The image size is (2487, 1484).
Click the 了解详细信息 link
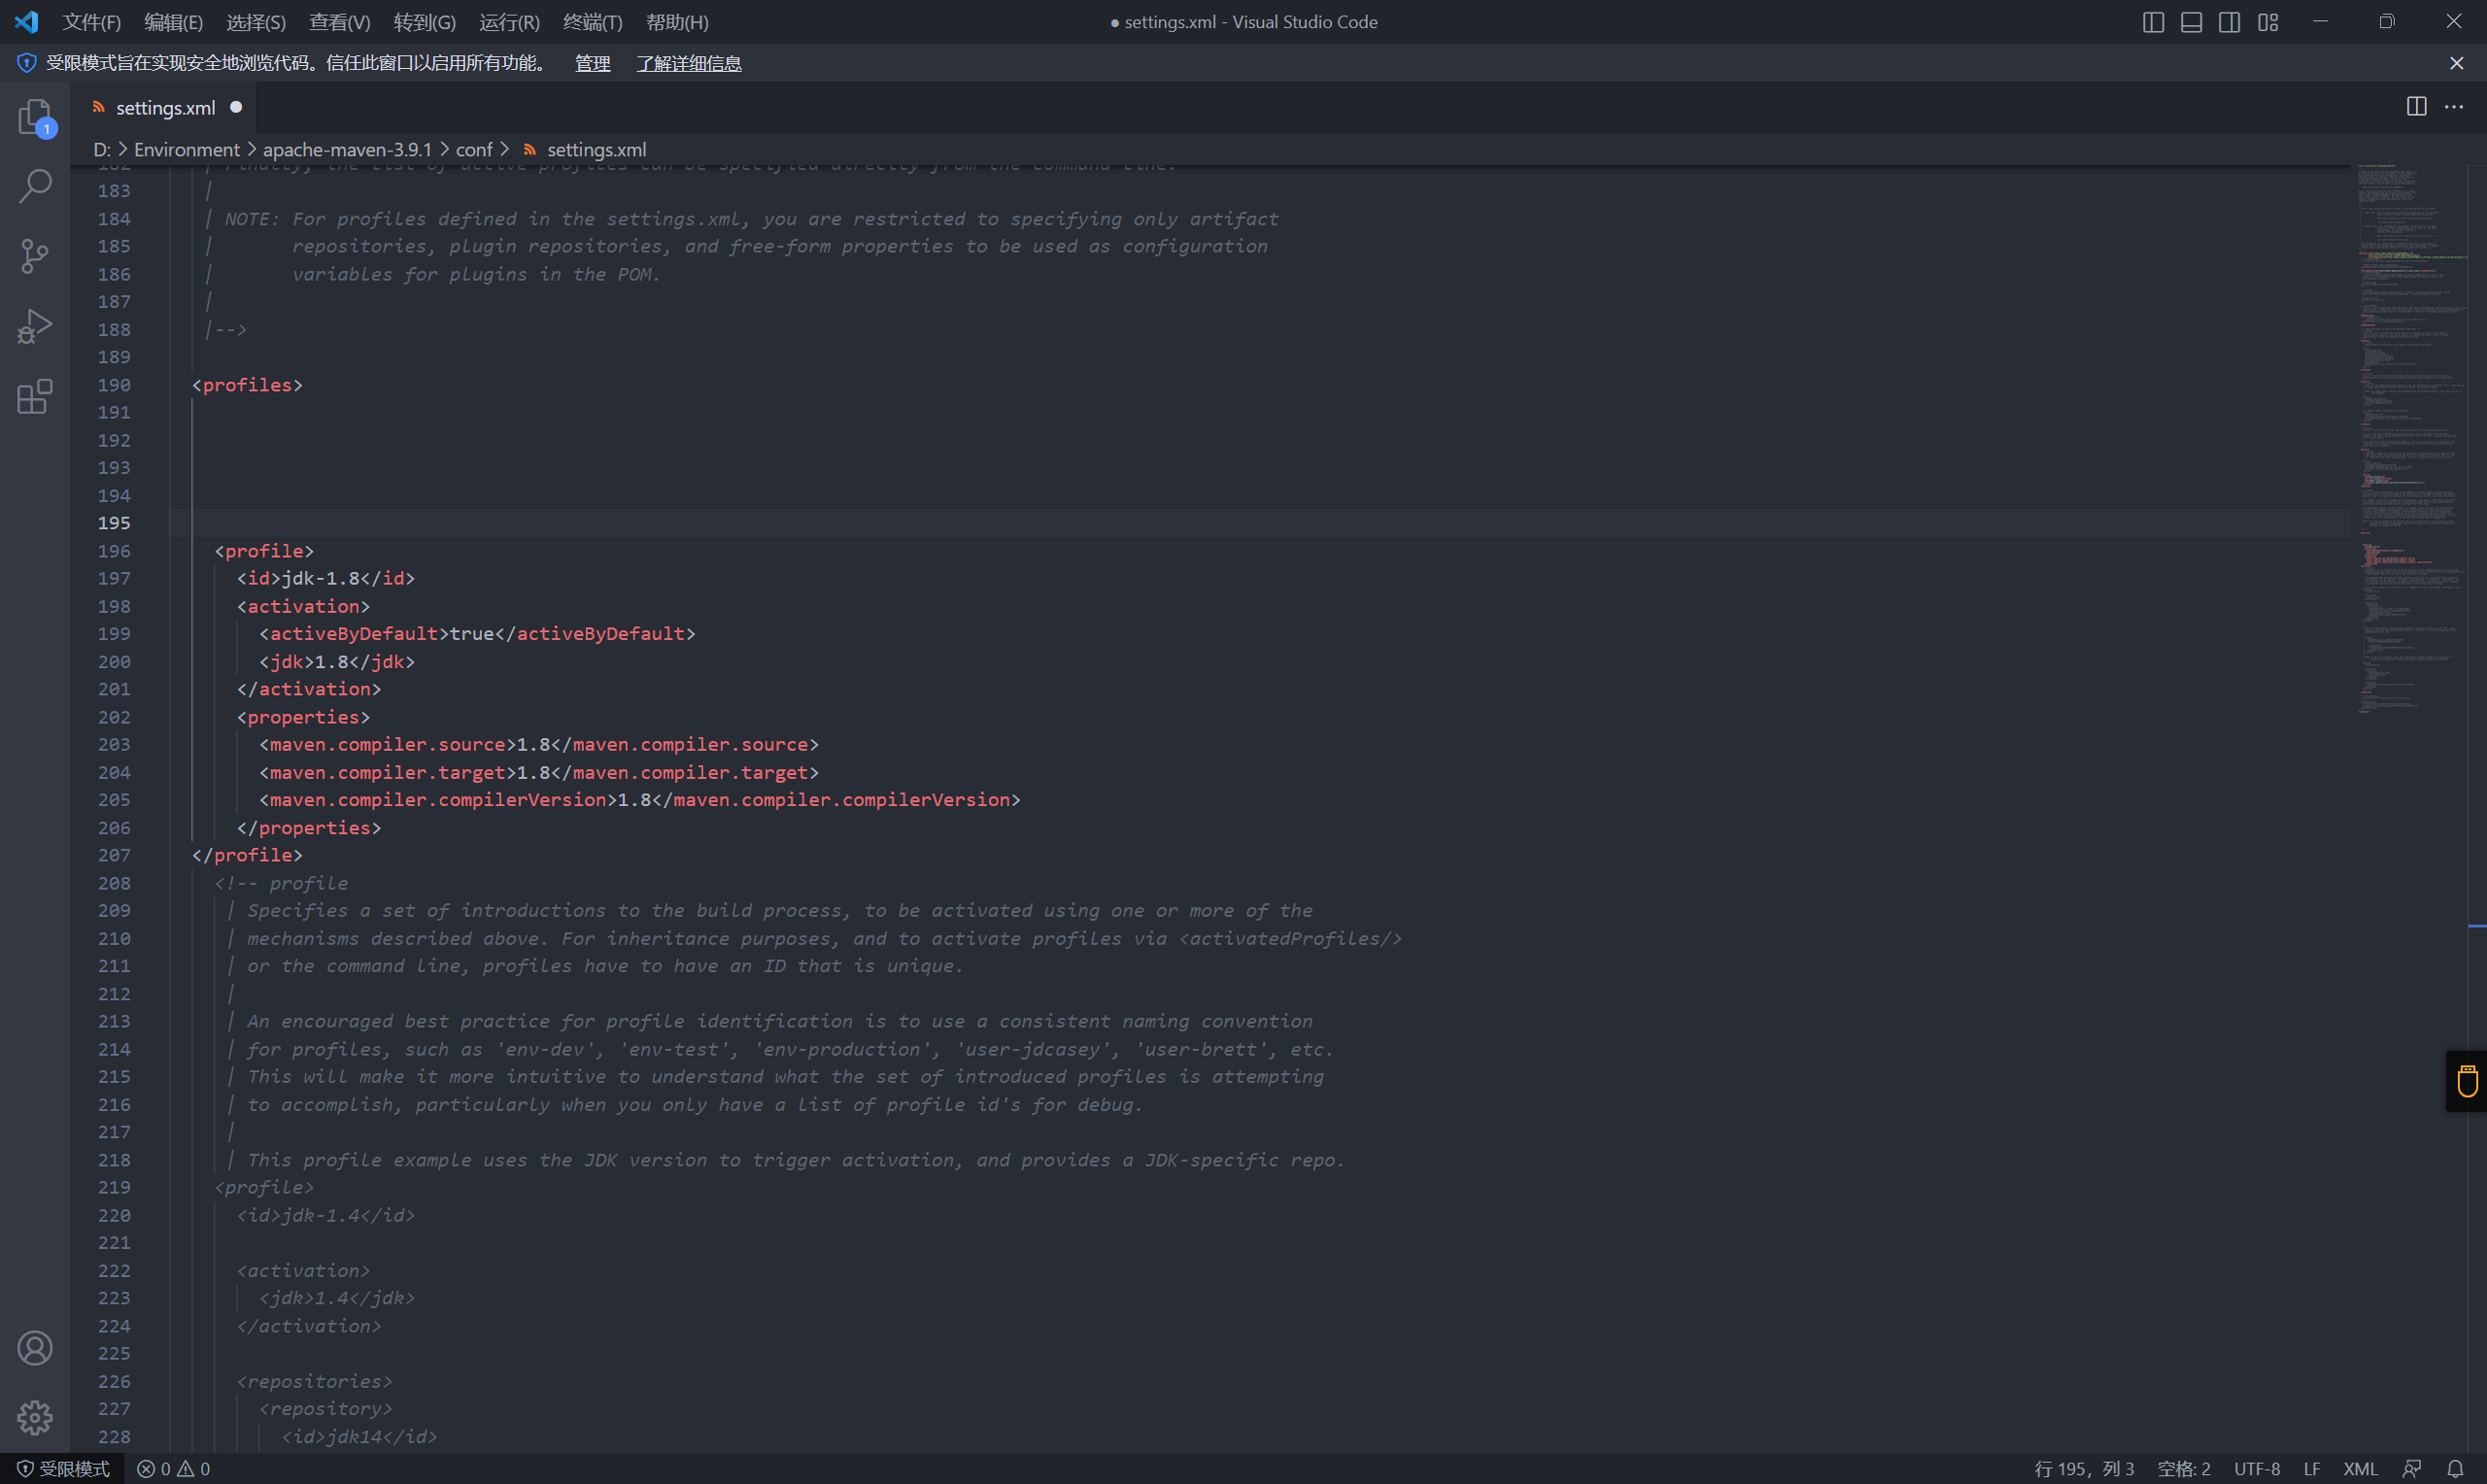[688, 63]
